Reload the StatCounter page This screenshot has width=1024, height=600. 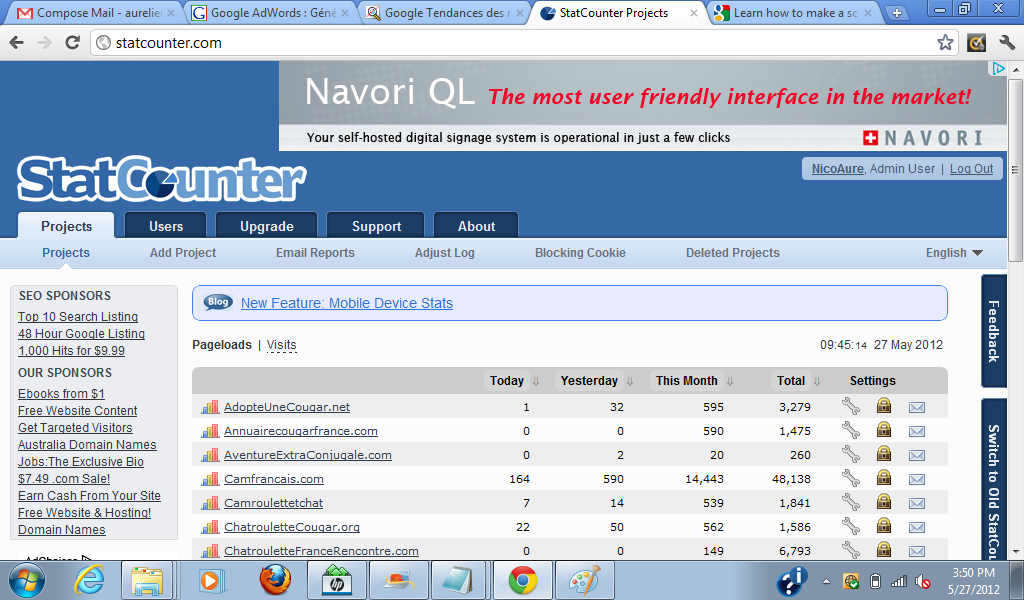click(x=72, y=43)
